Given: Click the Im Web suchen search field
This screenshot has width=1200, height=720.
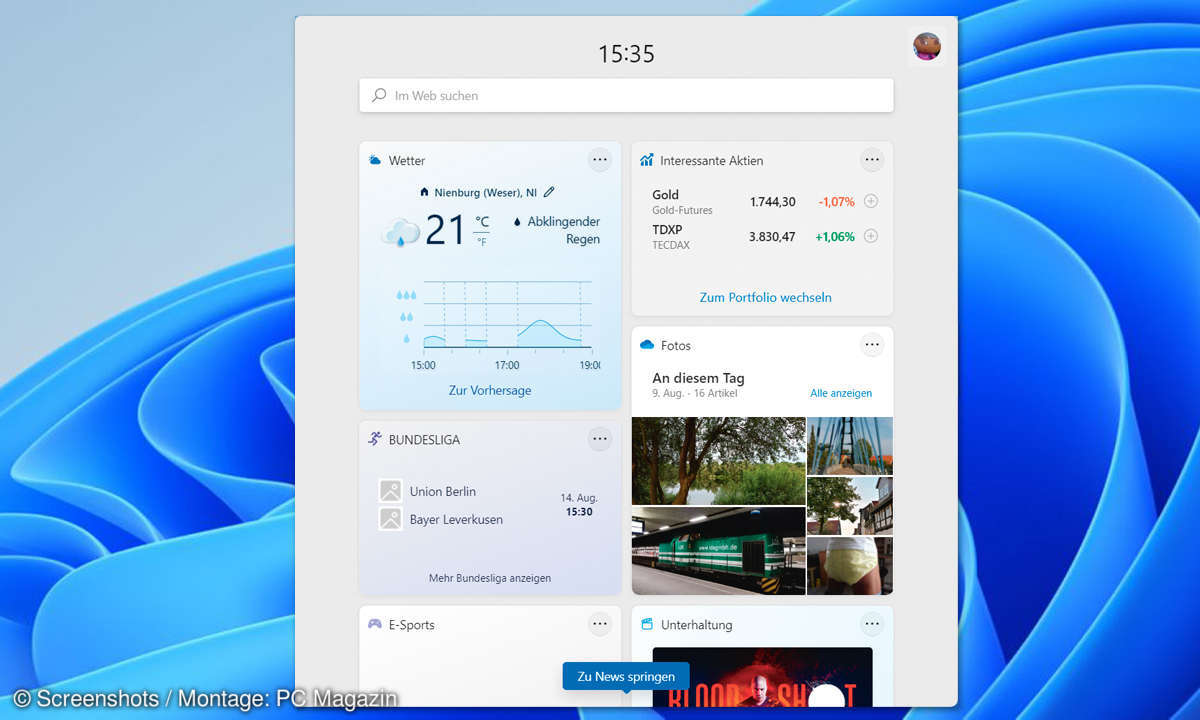Looking at the screenshot, I should tap(626, 96).
